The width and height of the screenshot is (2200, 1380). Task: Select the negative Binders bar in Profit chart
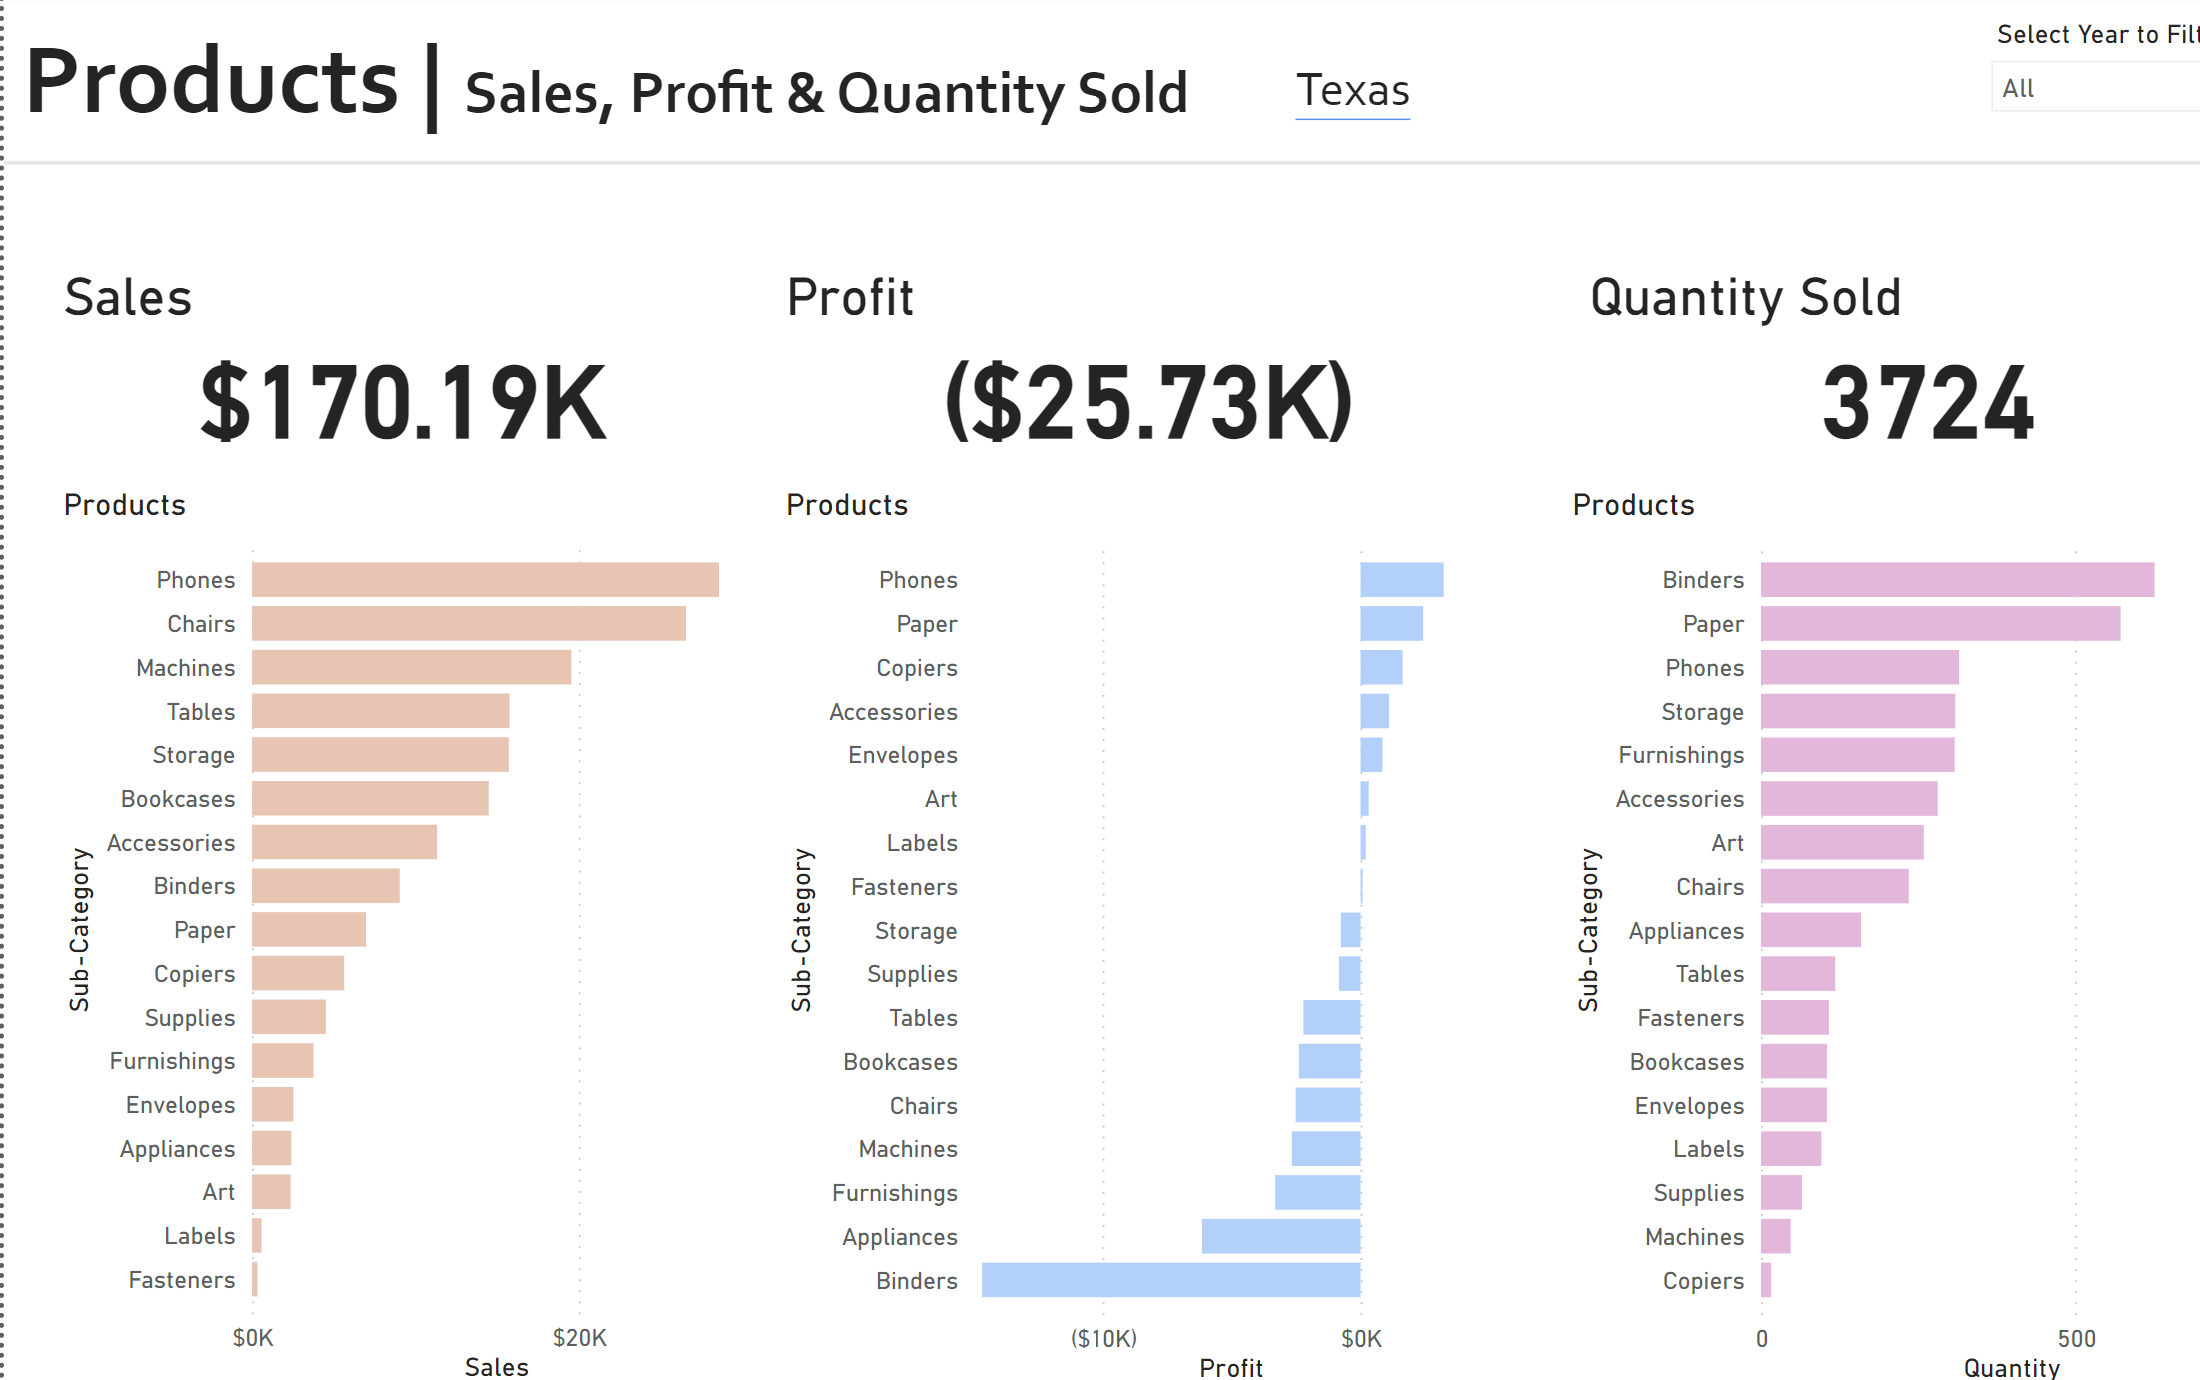(1170, 1280)
